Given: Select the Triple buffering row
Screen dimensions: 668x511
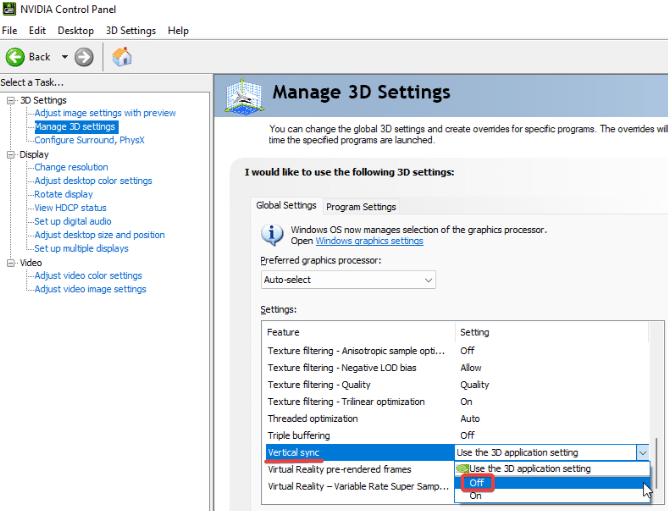Looking at the screenshot, I should (299, 436).
